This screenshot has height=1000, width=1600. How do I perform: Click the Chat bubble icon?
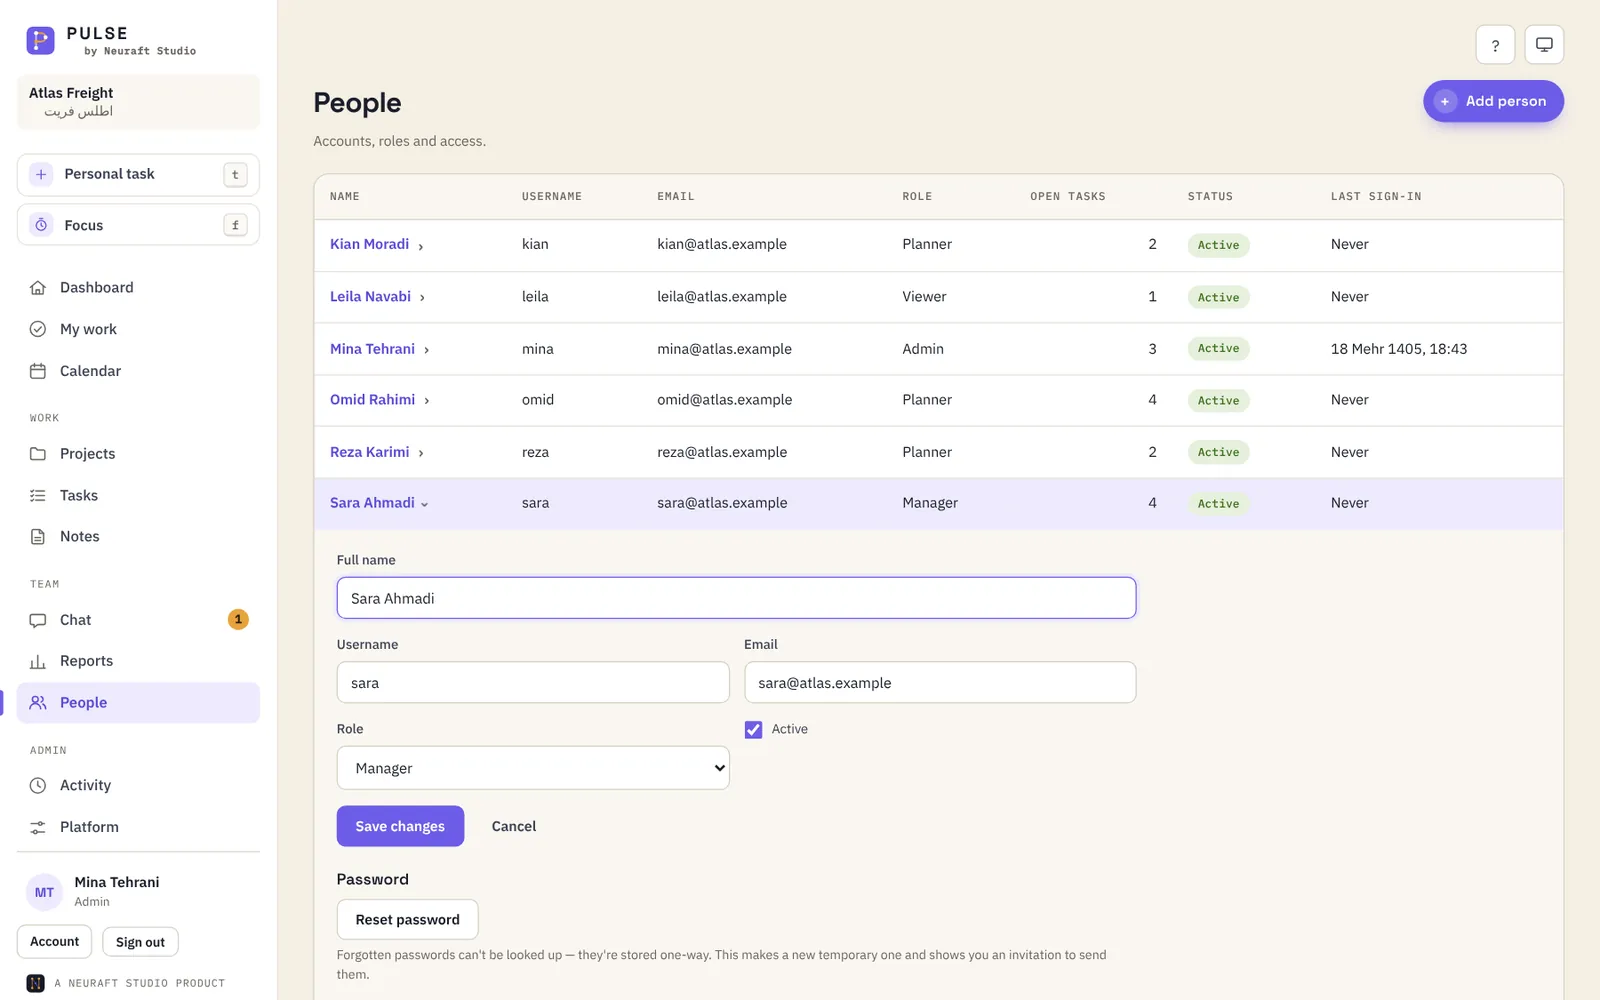(x=38, y=620)
